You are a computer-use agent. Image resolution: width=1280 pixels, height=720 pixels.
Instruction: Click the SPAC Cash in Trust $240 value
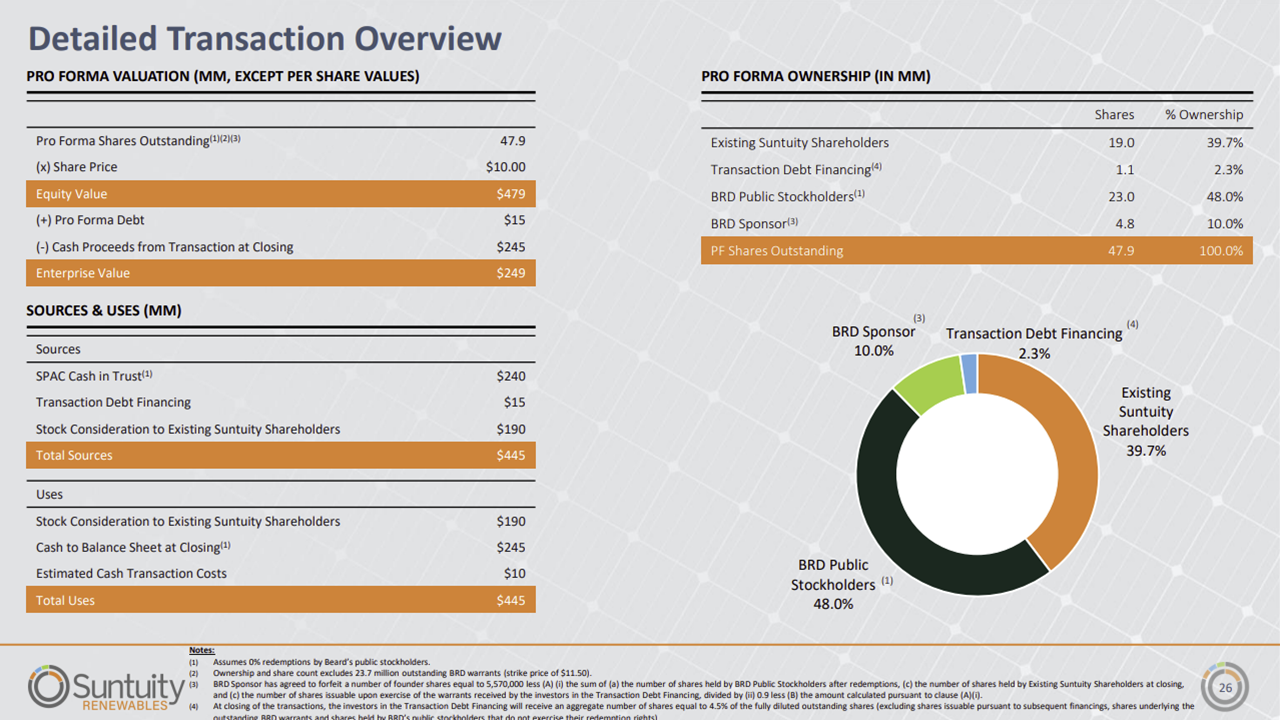click(x=510, y=376)
